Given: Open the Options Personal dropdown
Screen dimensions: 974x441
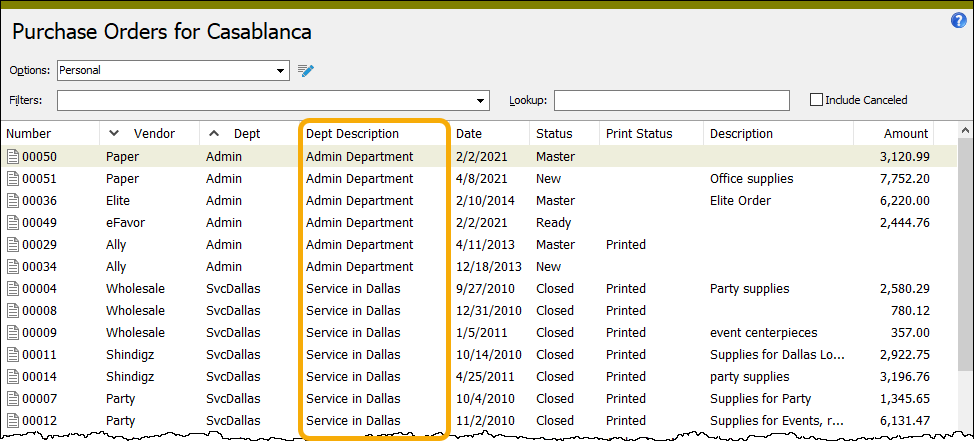Looking at the screenshot, I should click(173, 70).
